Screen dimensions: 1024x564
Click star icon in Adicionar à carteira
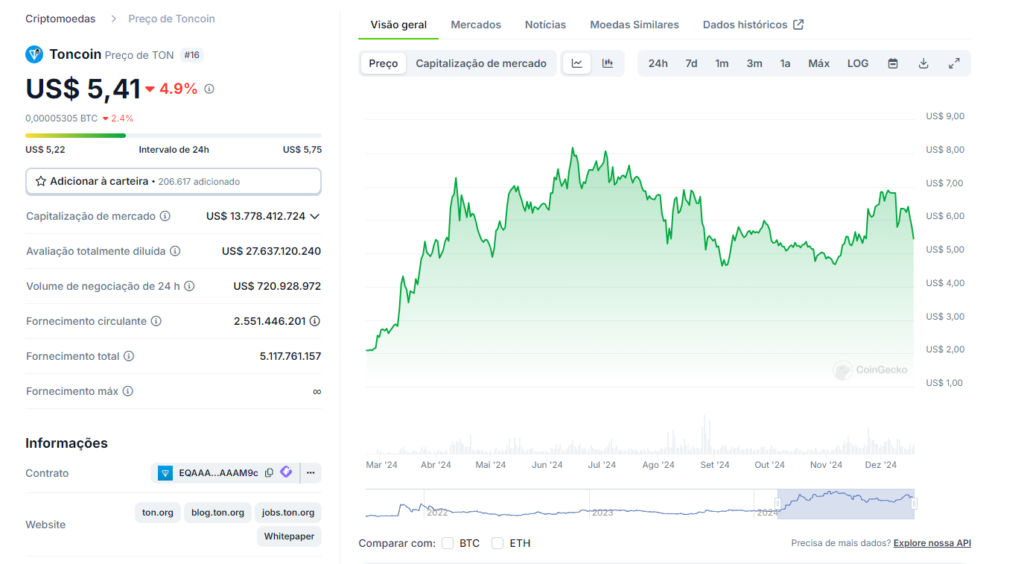tap(40, 181)
